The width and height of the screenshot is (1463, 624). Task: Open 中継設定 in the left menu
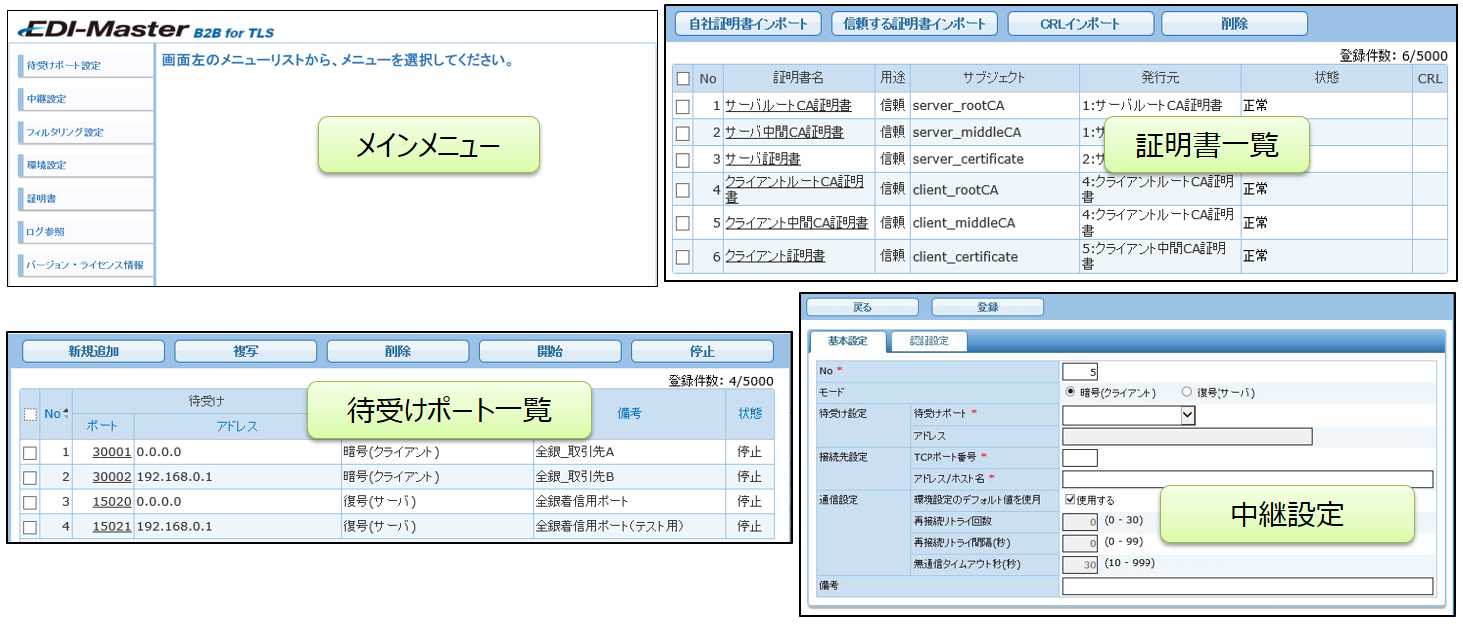[47, 99]
